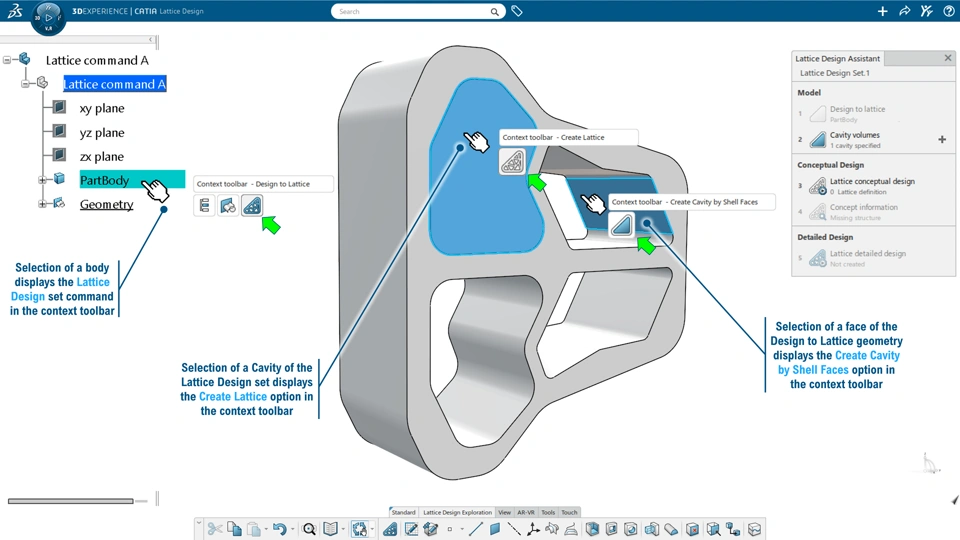Open the Undo history dropdown arrow
Image resolution: width=960 pixels, height=540 pixels.
point(293,529)
